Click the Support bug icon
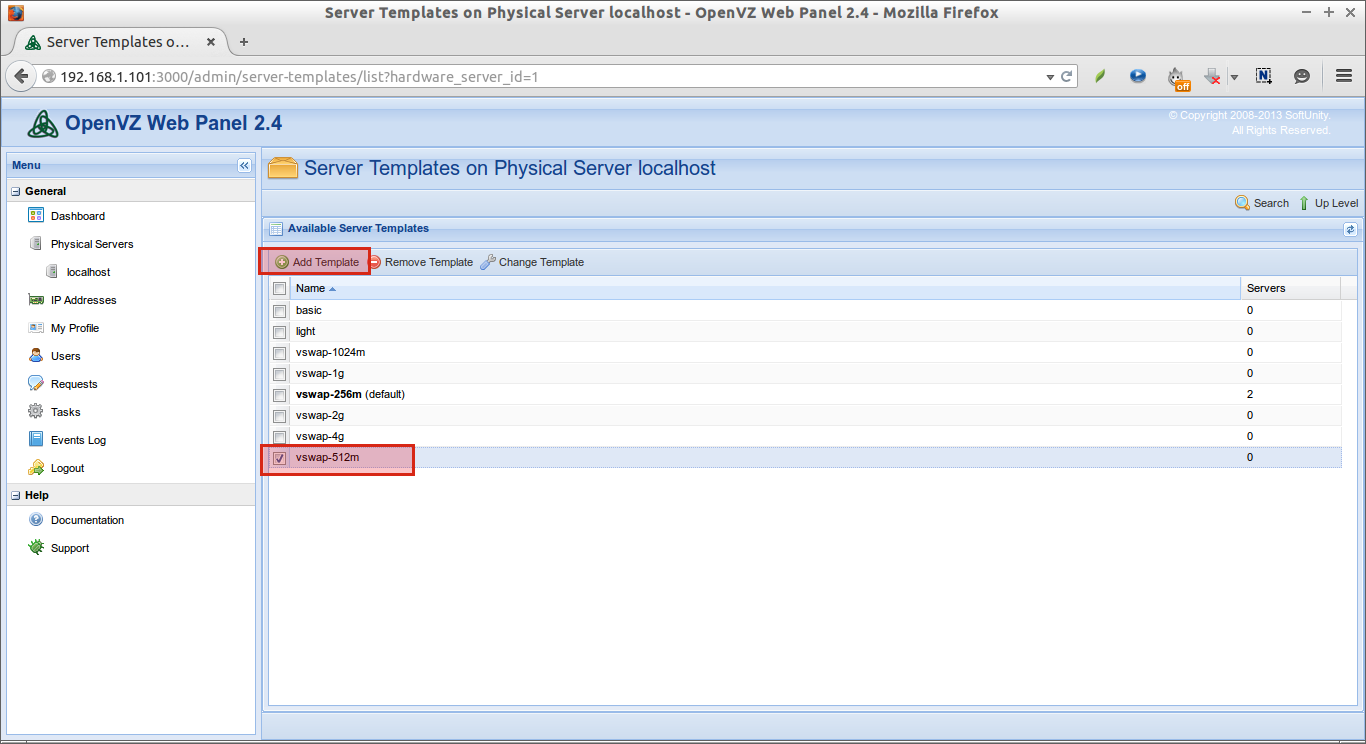1366x744 pixels. coord(36,547)
